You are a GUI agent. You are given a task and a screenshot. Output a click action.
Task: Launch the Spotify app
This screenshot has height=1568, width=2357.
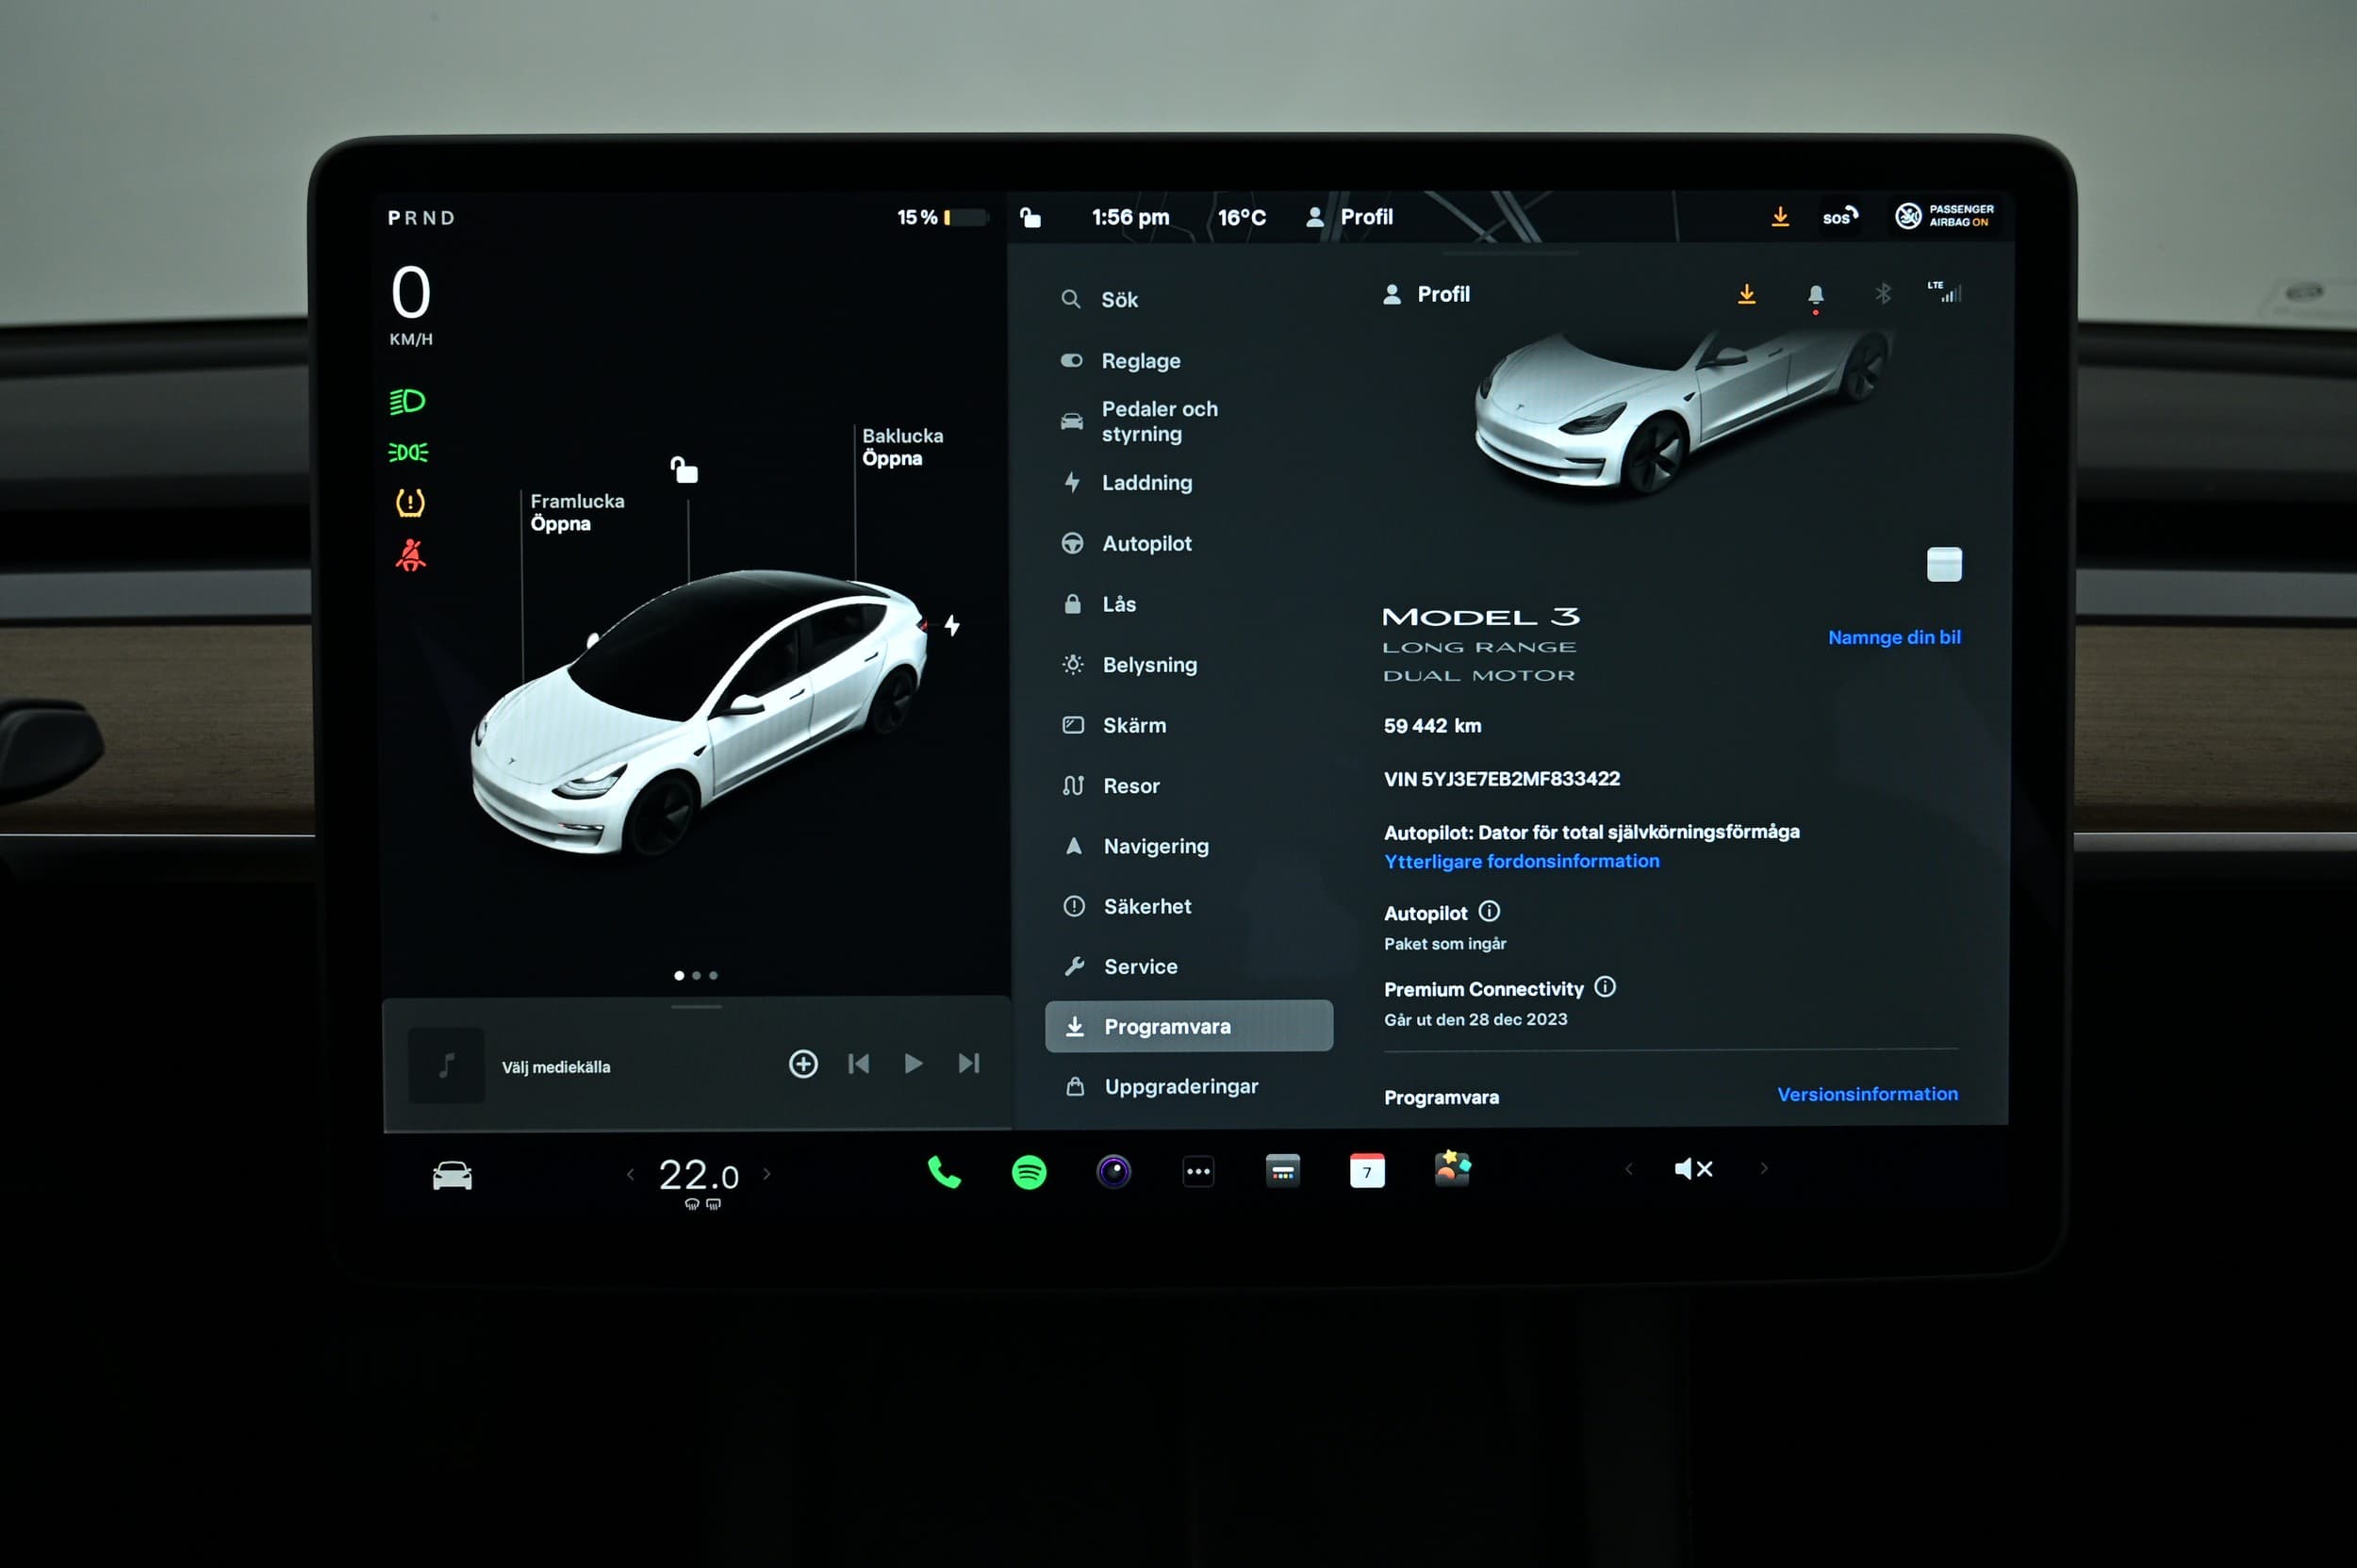pos(1029,1171)
